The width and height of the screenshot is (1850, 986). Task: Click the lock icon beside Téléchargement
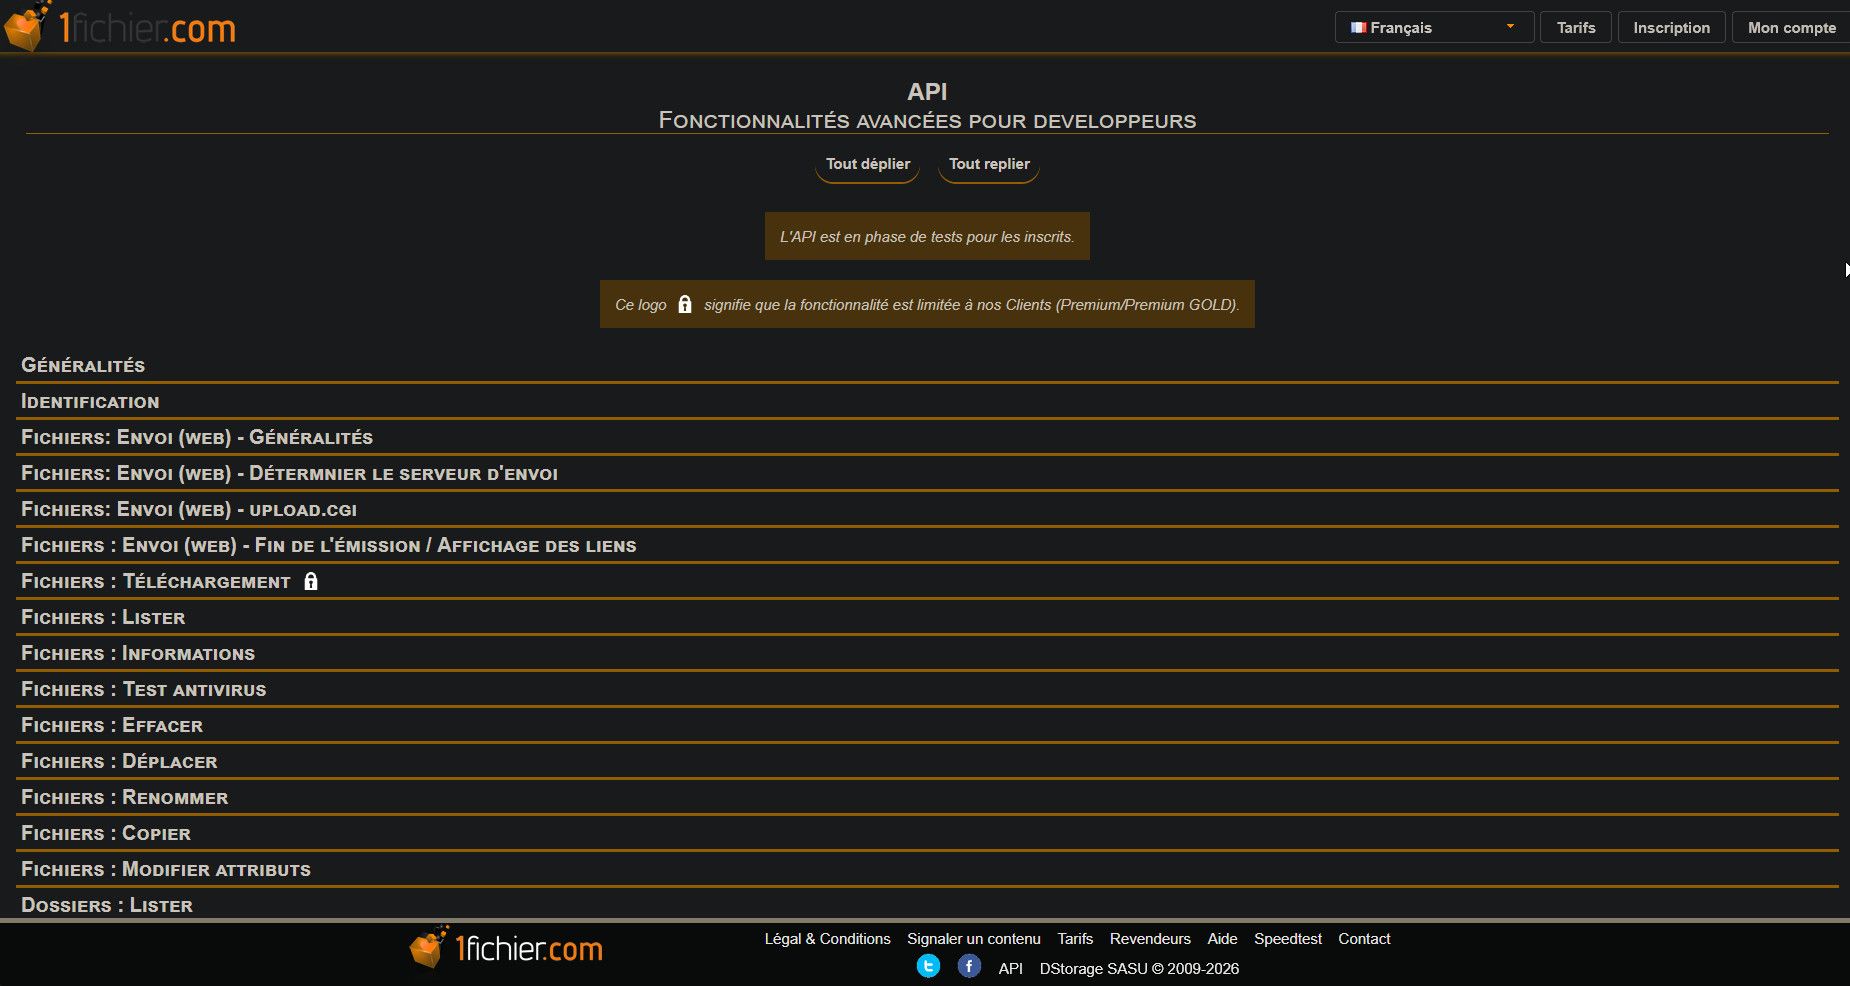pos(311,582)
